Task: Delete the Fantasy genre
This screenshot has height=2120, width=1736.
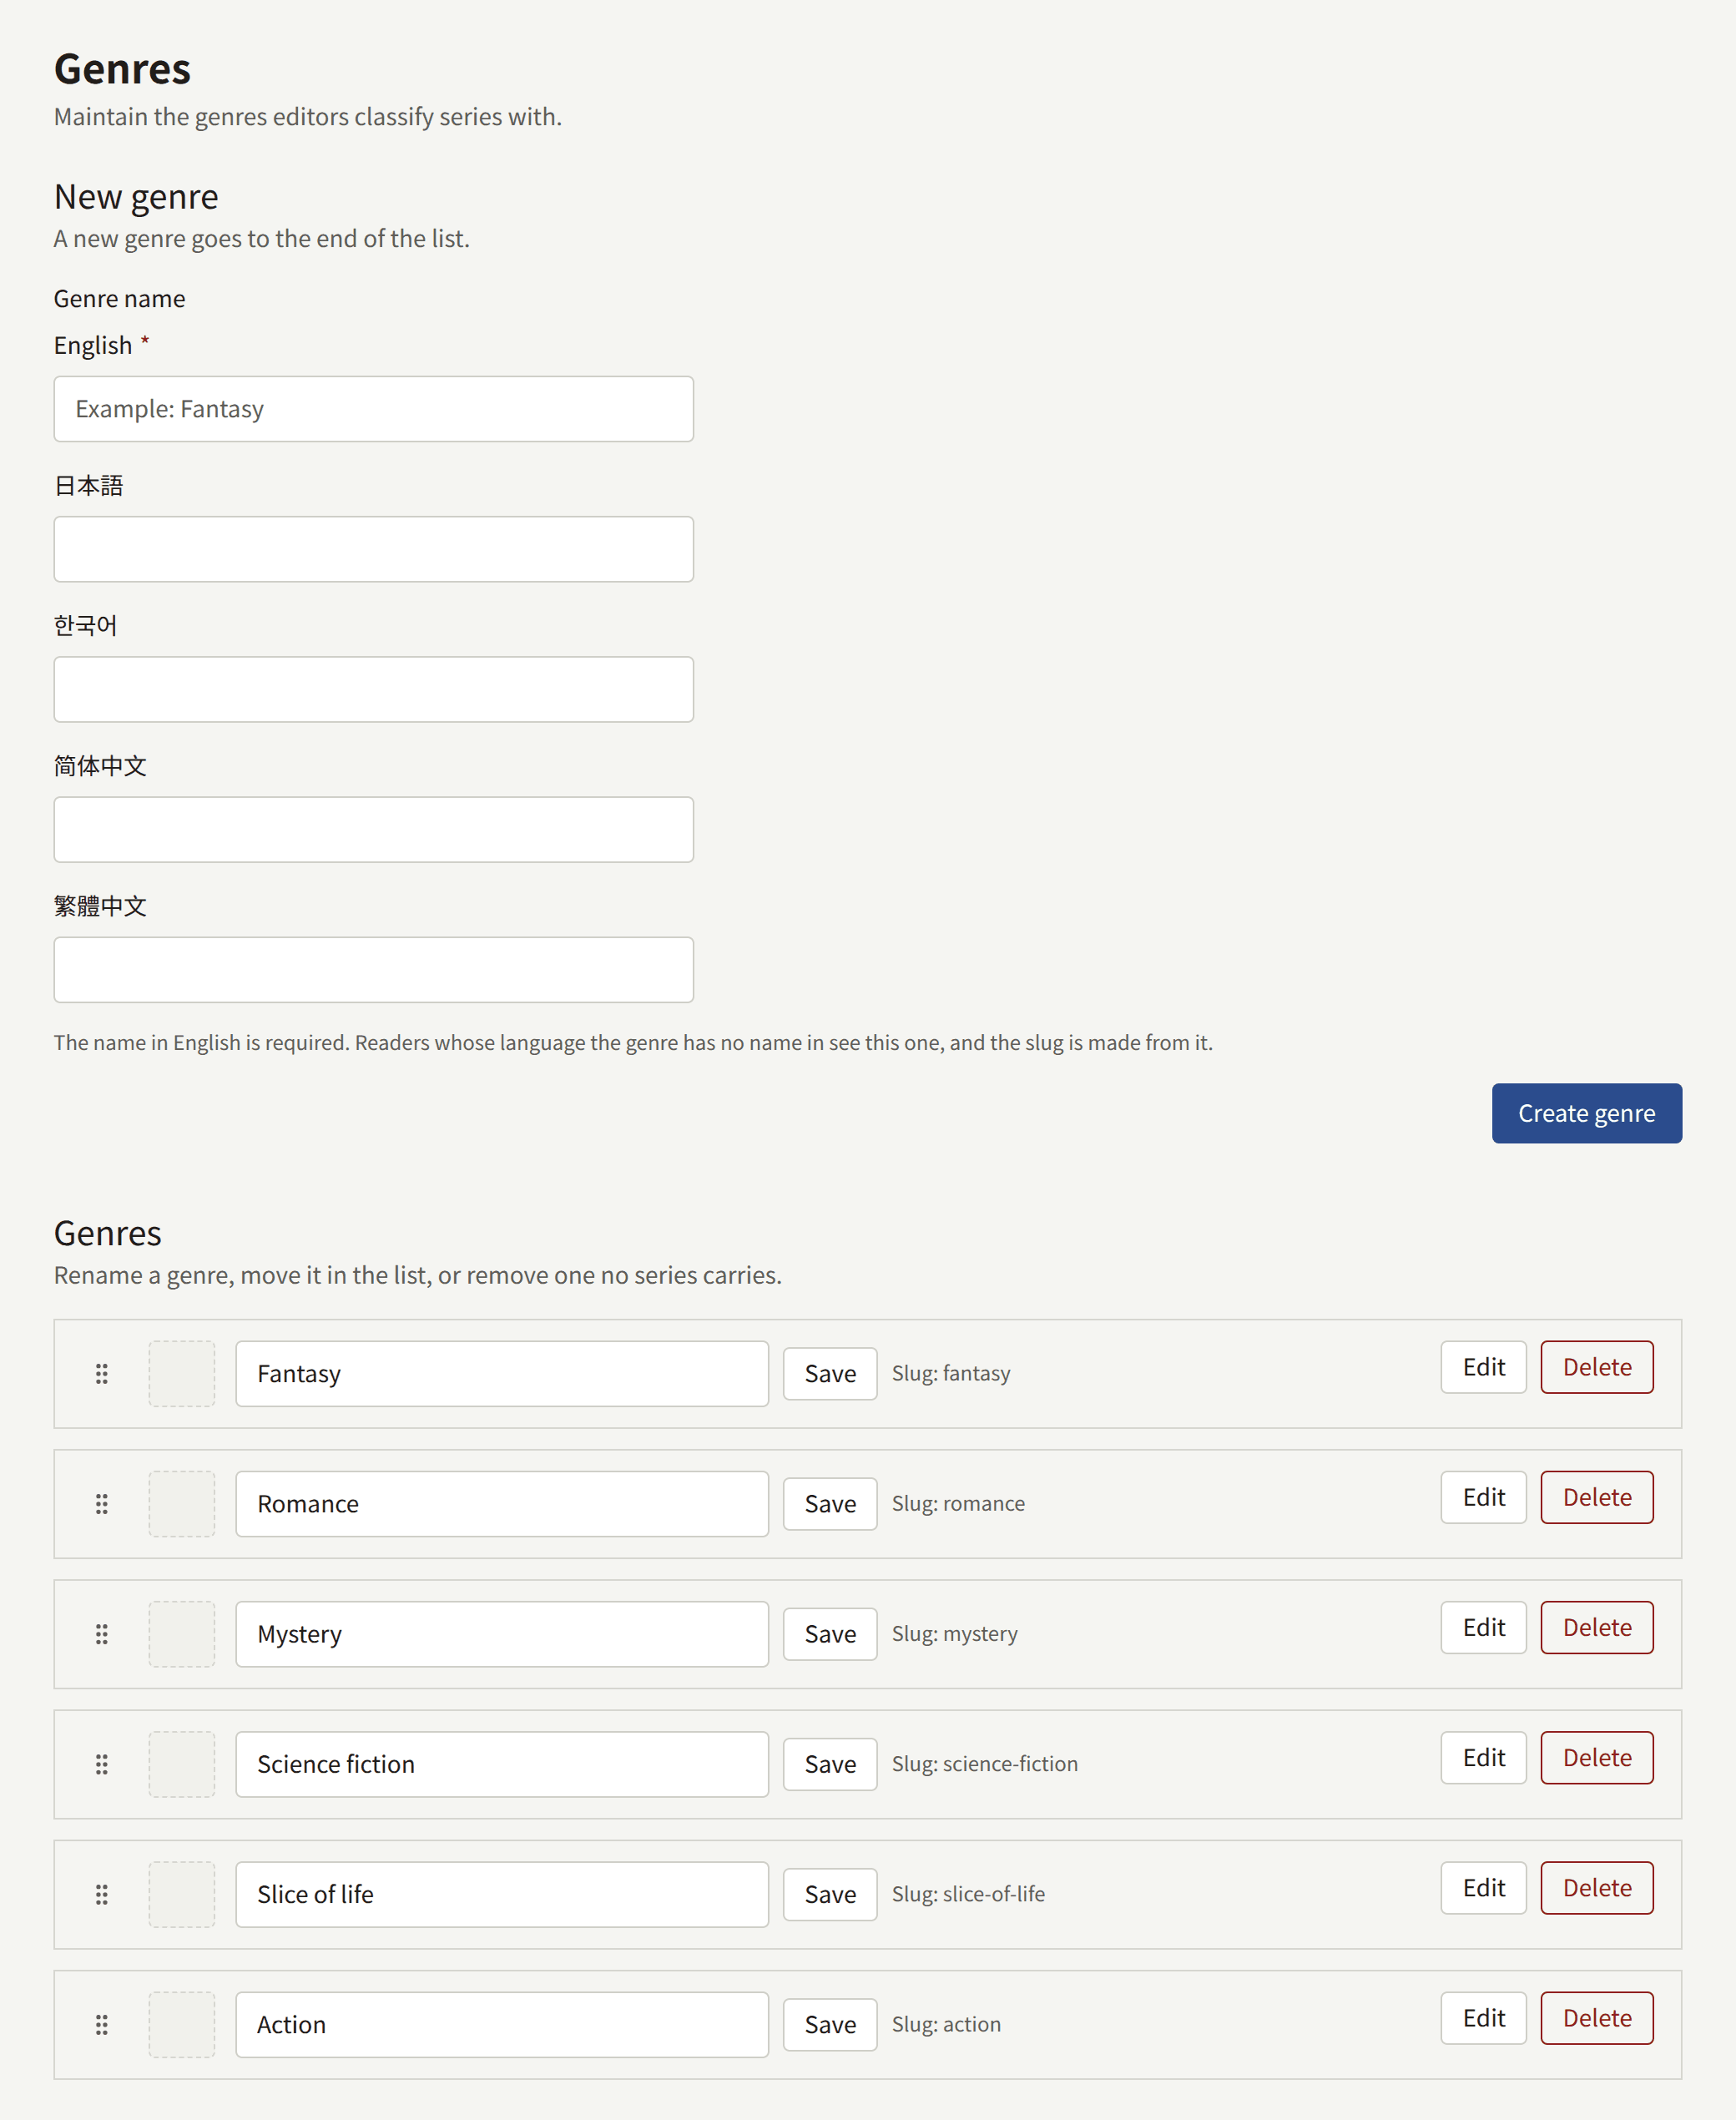Action: pos(1597,1367)
